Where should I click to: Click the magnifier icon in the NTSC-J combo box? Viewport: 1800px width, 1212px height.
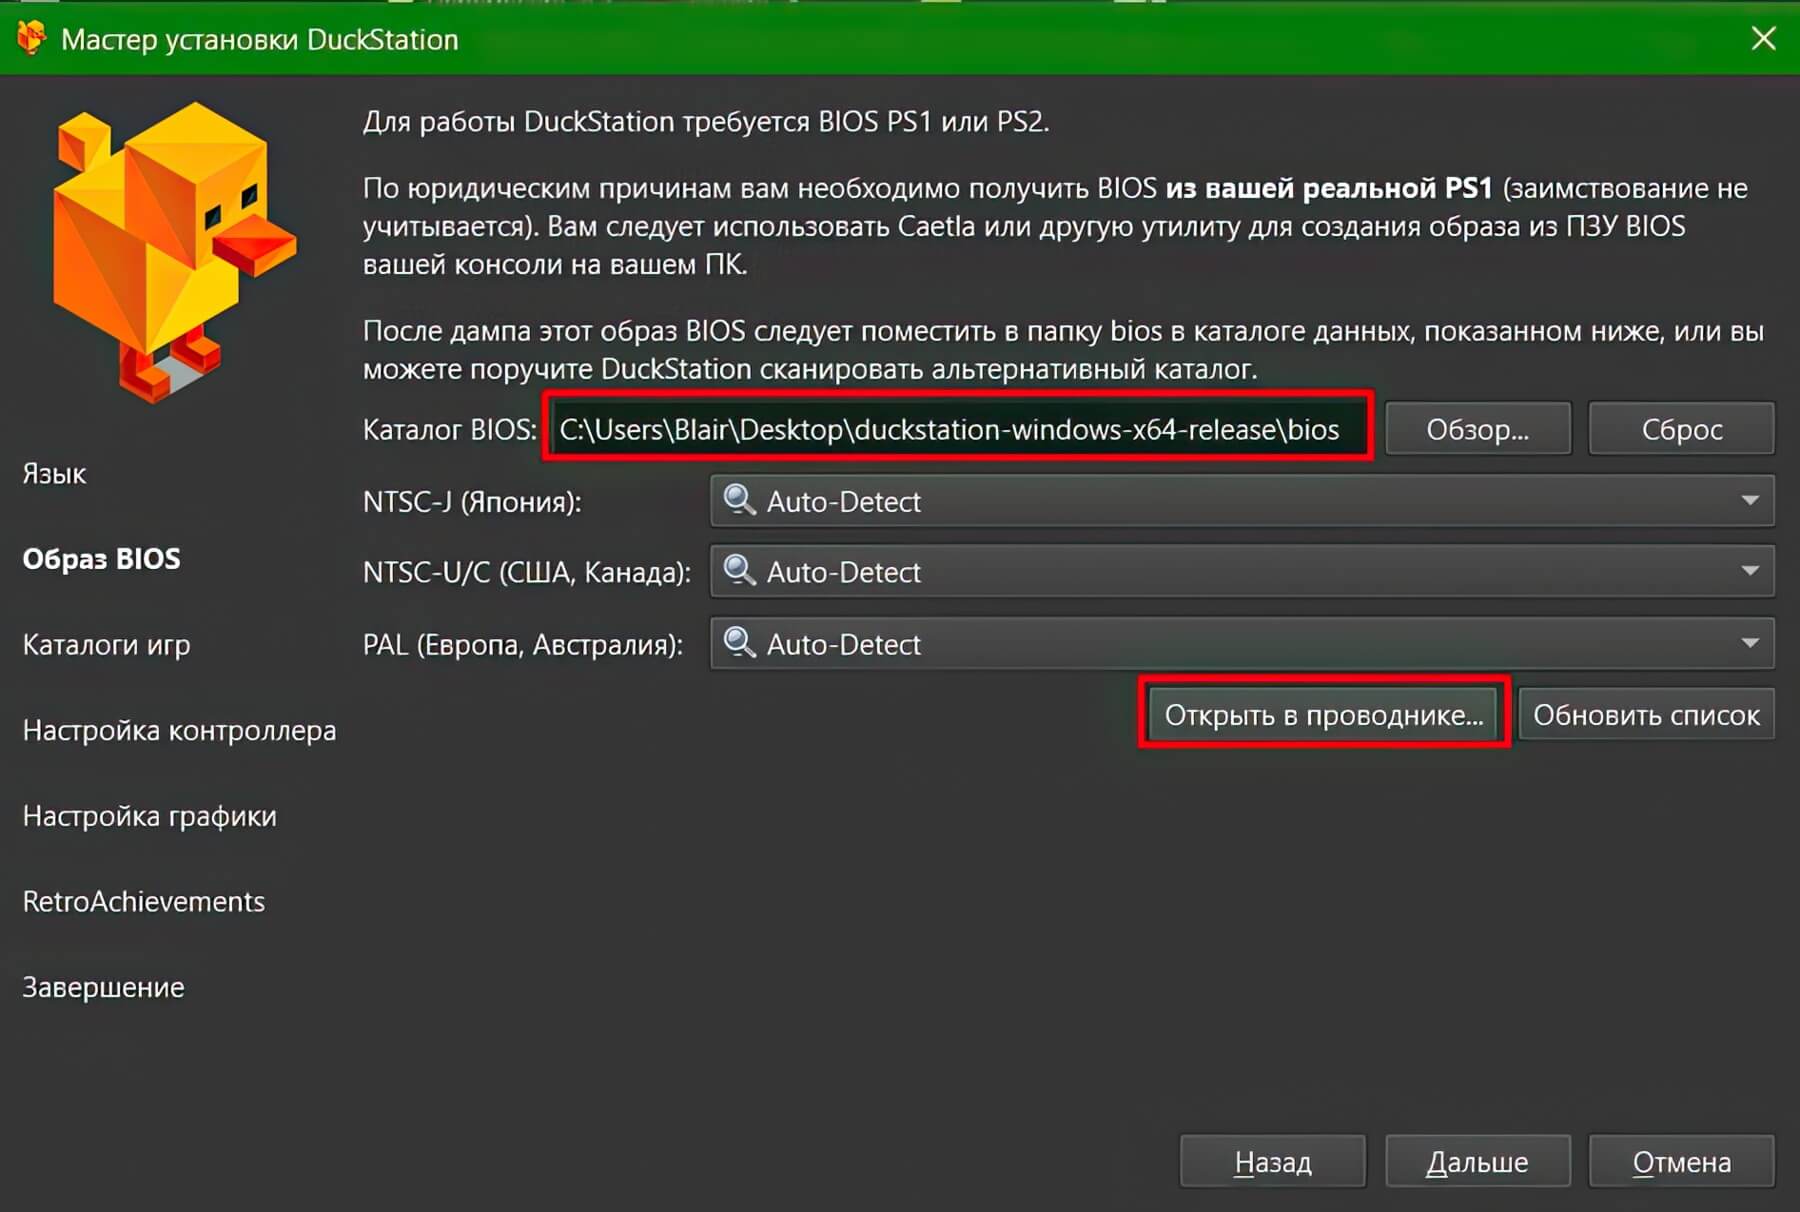(739, 499)
